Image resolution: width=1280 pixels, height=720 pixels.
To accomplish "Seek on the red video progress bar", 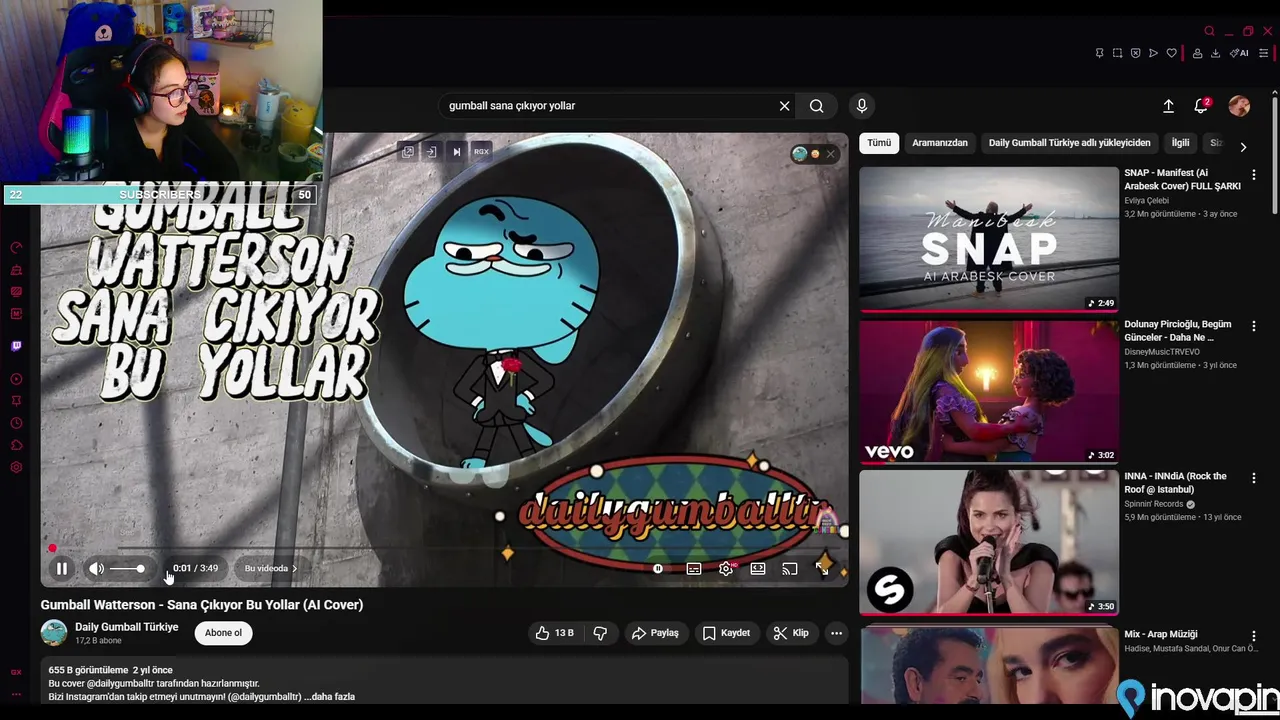I will [445, 548].
